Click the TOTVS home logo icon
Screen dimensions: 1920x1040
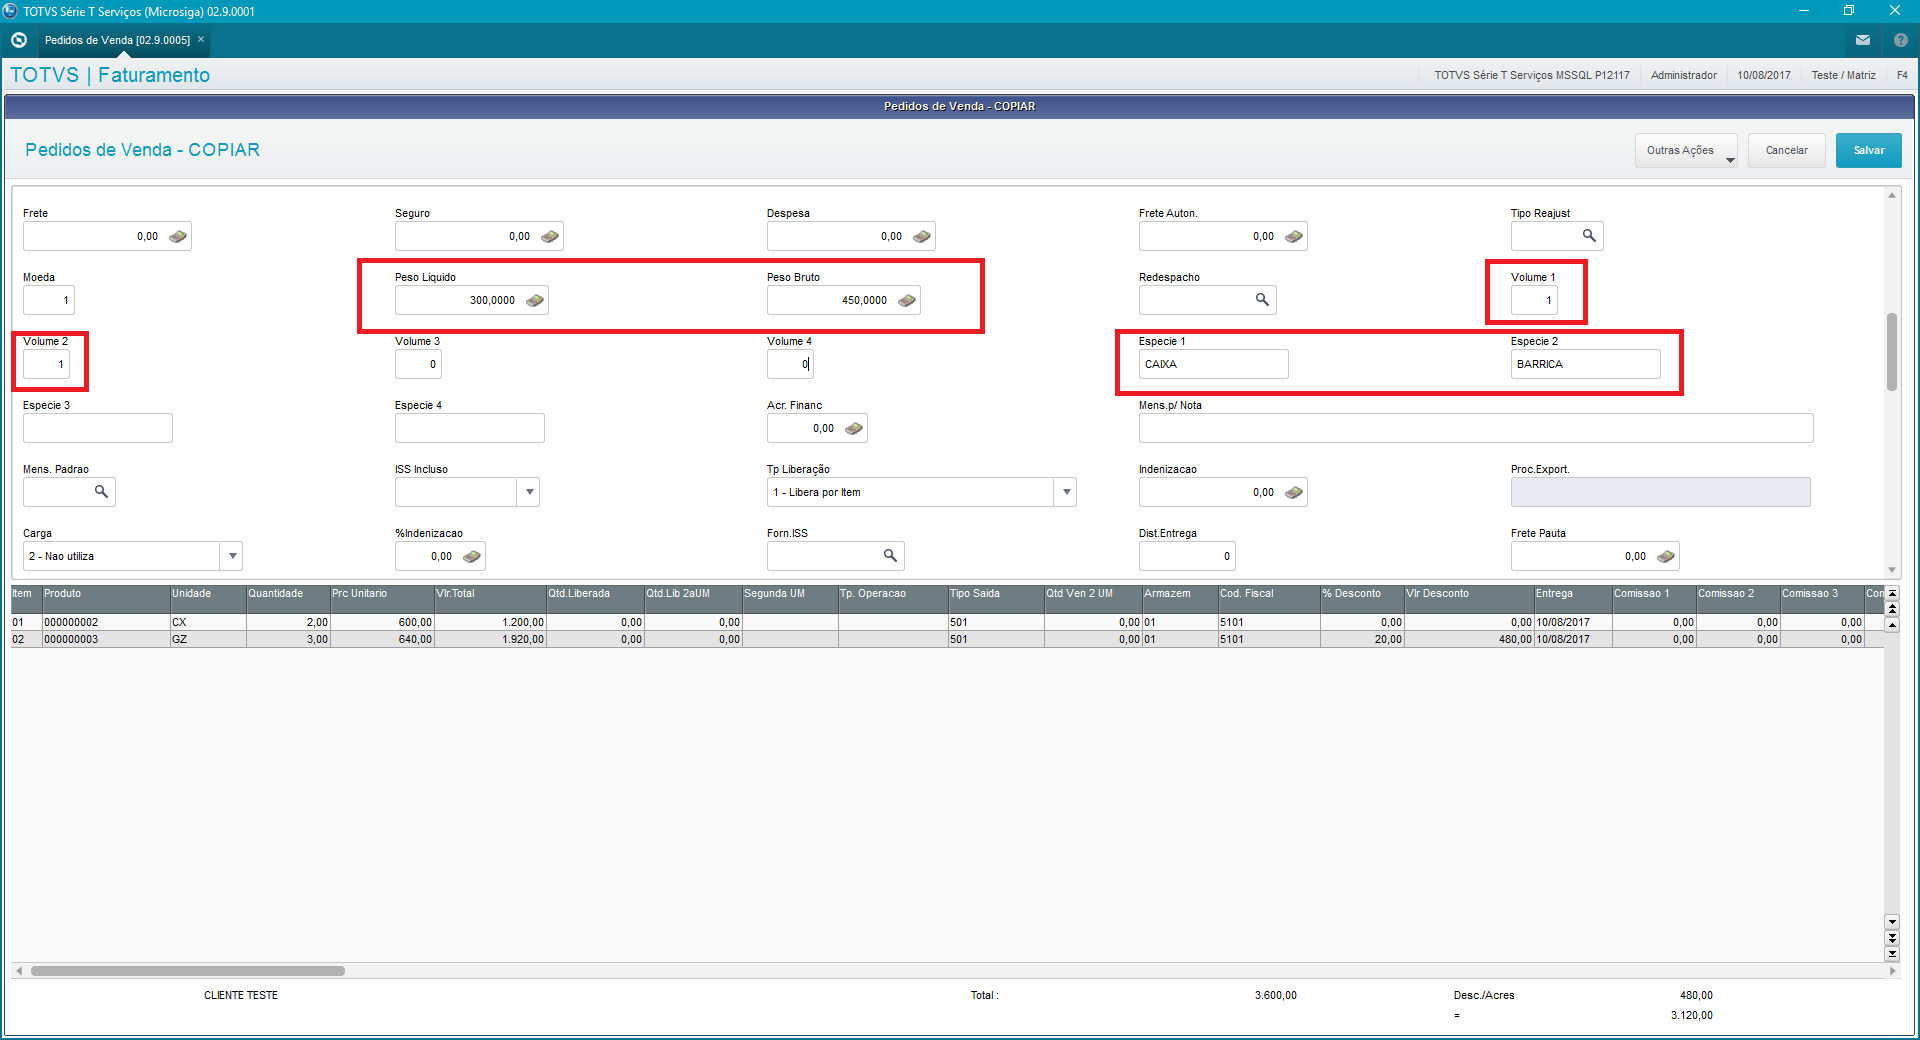(x=19, y=40)
